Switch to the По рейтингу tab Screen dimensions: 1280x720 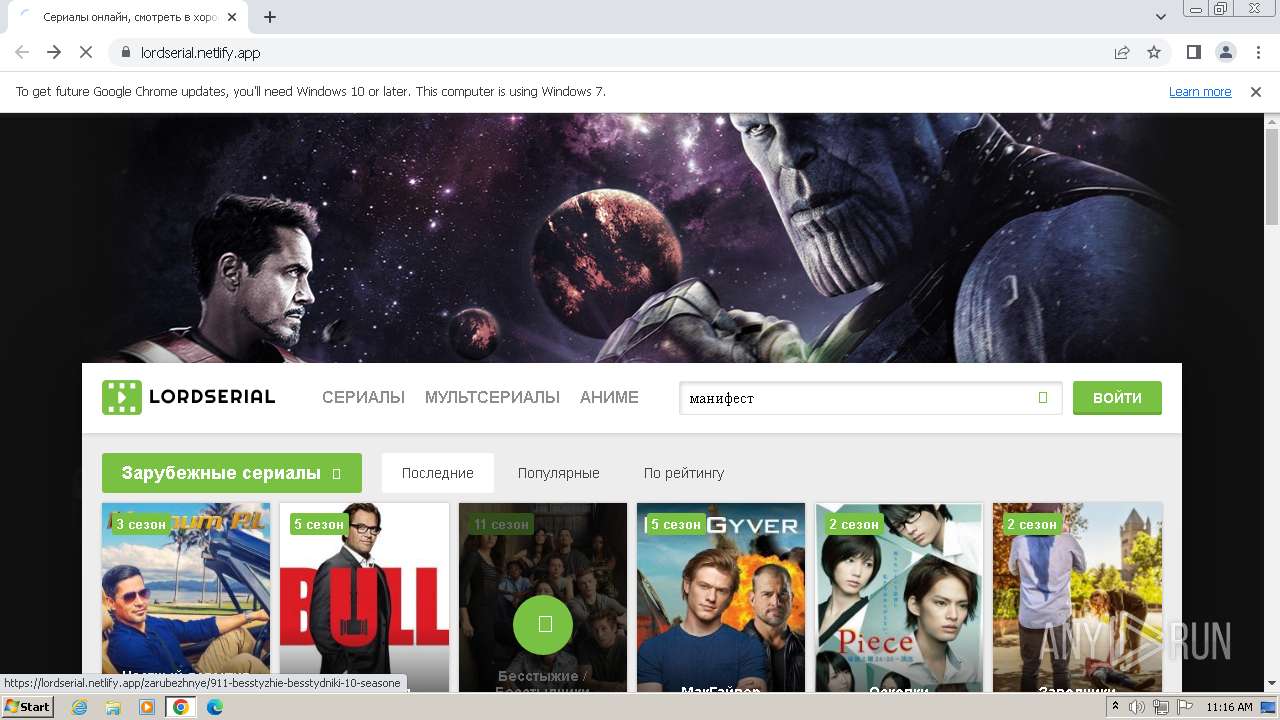tap(684, 473)
